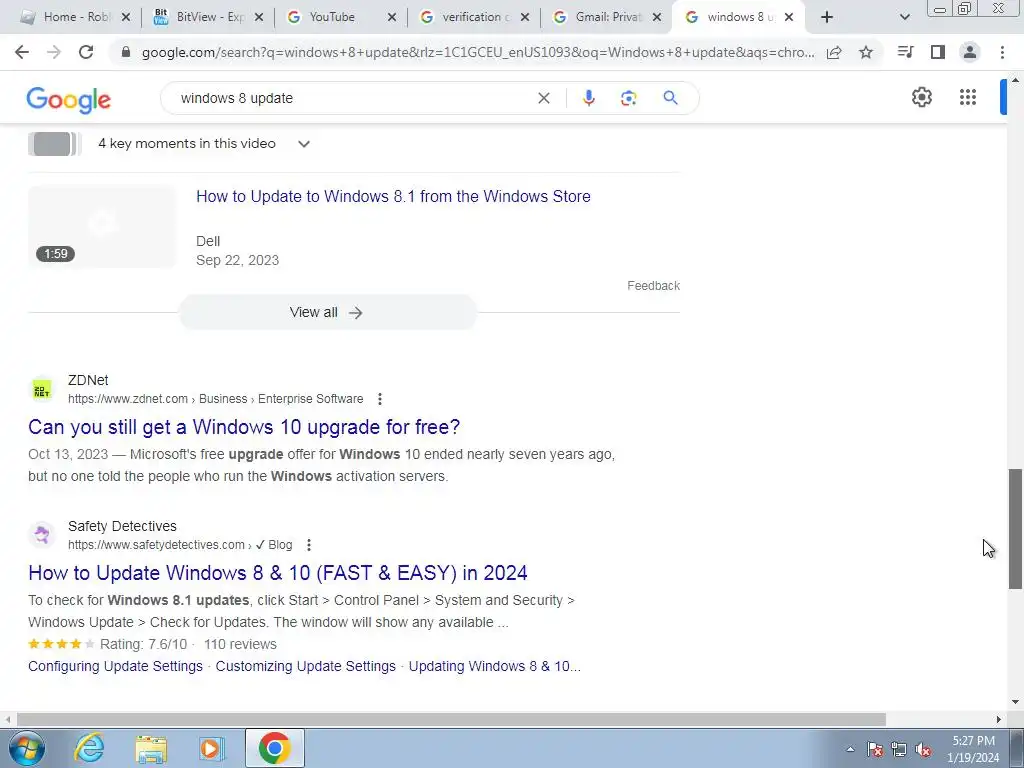
Task: Open the Update to Windows 8.1 video link
Action: point(393,197)
